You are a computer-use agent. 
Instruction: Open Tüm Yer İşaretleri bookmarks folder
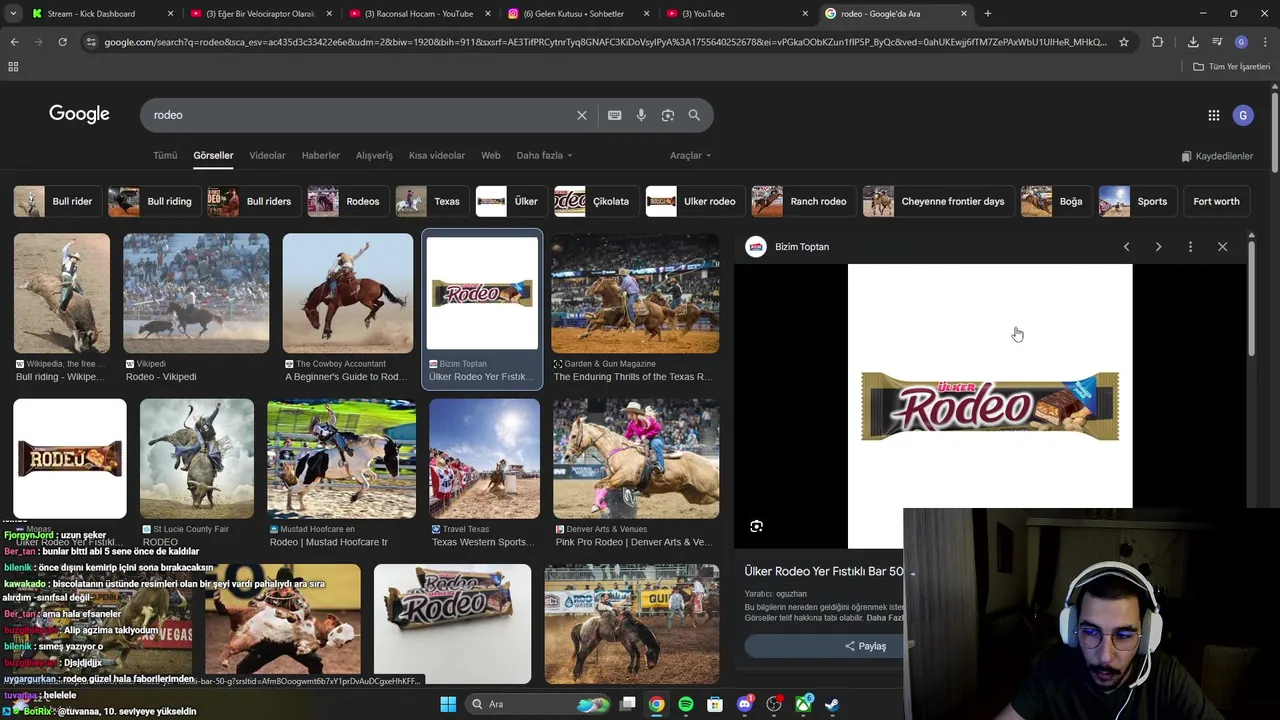(1232, 67)
